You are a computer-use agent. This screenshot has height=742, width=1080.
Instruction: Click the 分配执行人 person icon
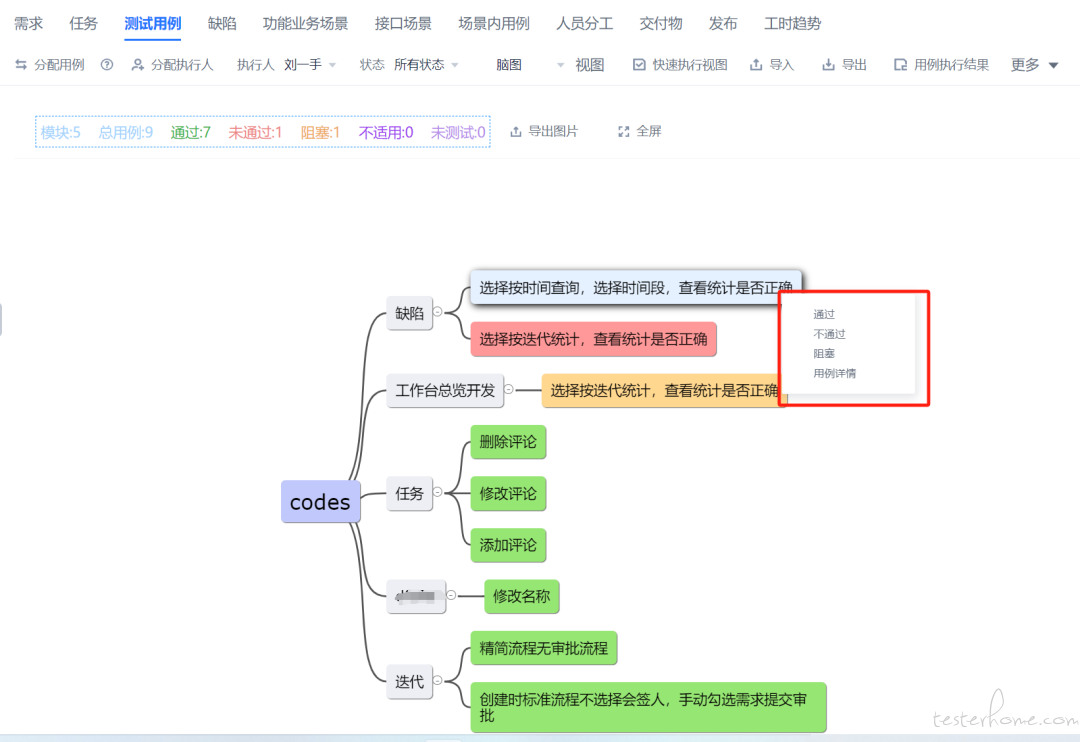pos(138,65)
